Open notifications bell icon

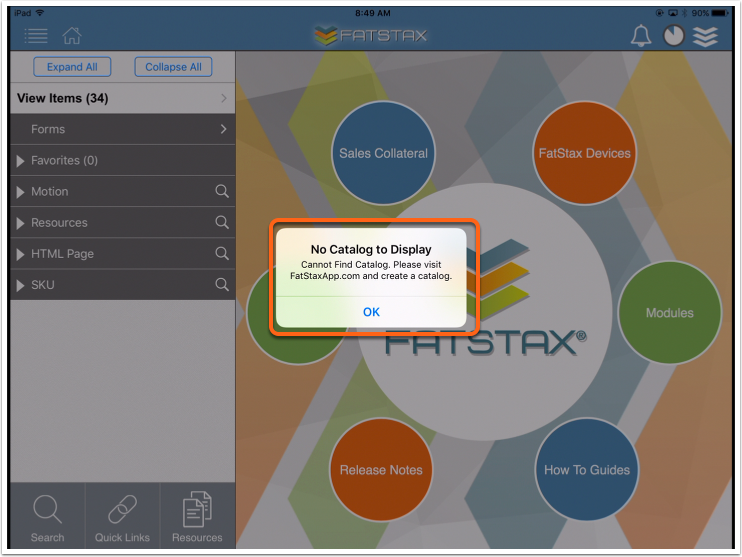pos(641,35)
